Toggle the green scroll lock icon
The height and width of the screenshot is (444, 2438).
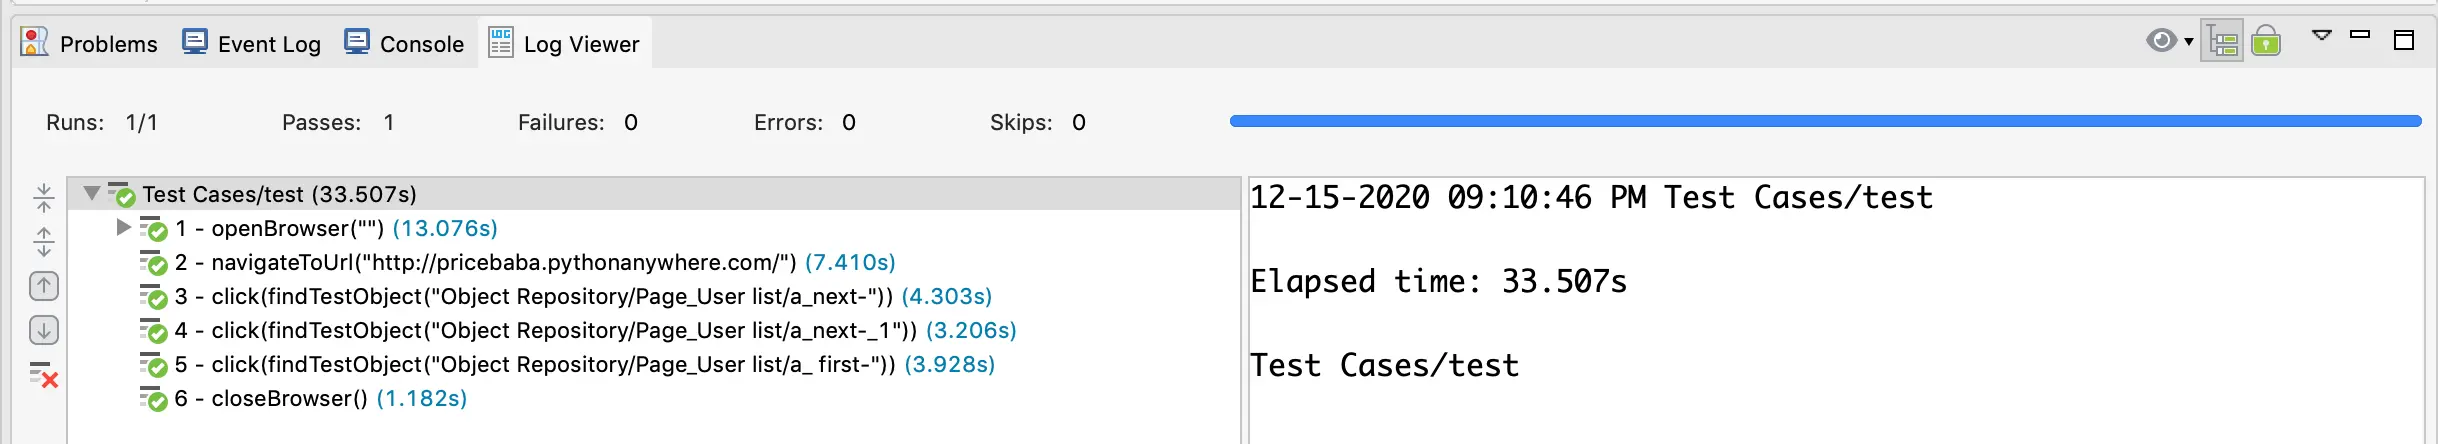pyautogui.click(x=2266, y=42)
